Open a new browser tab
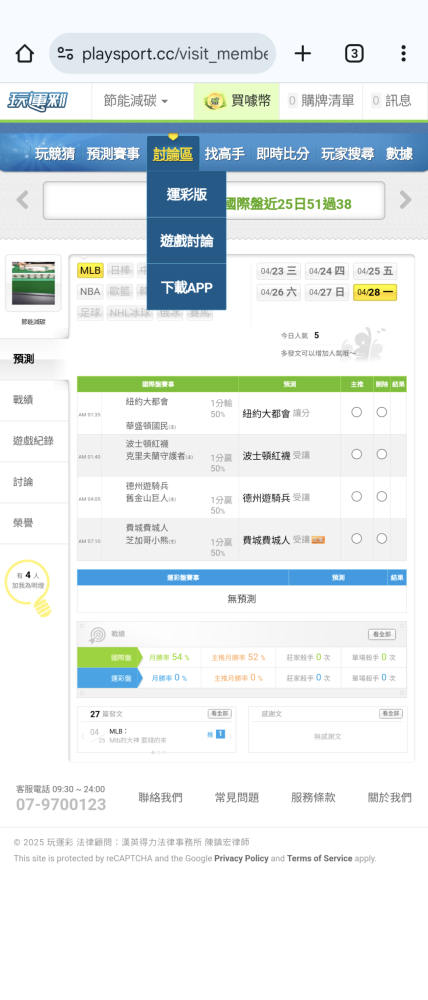The width and height of the screenshot is (428, 1000). [x=302, y=54]
